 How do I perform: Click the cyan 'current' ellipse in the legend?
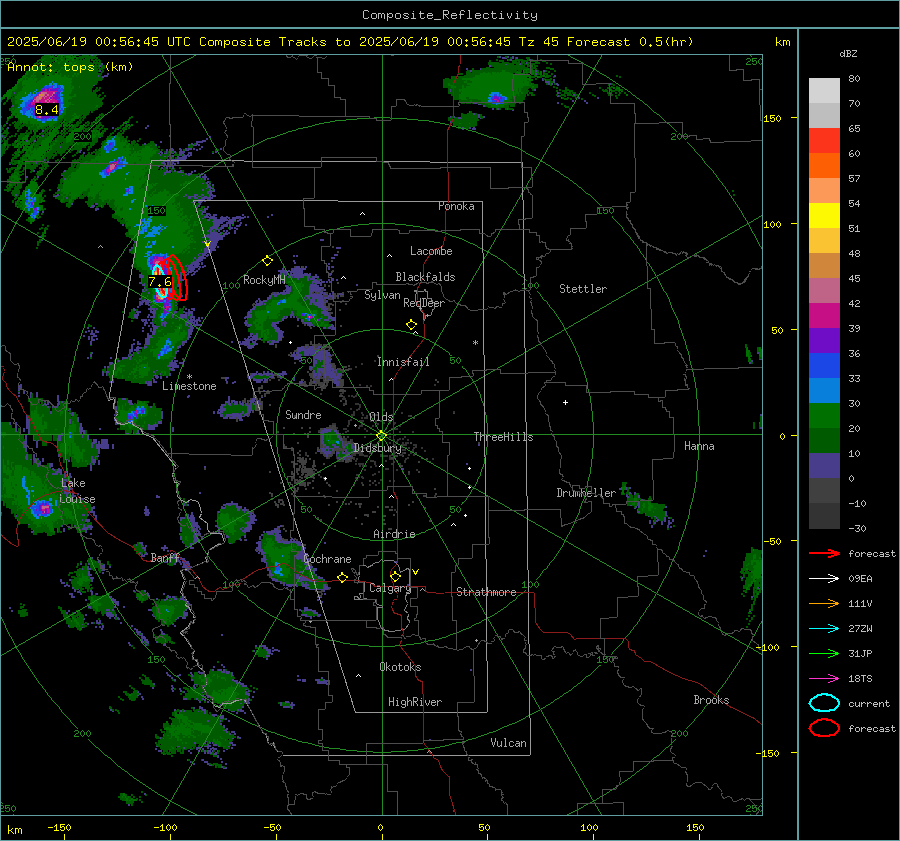(824, 703)
